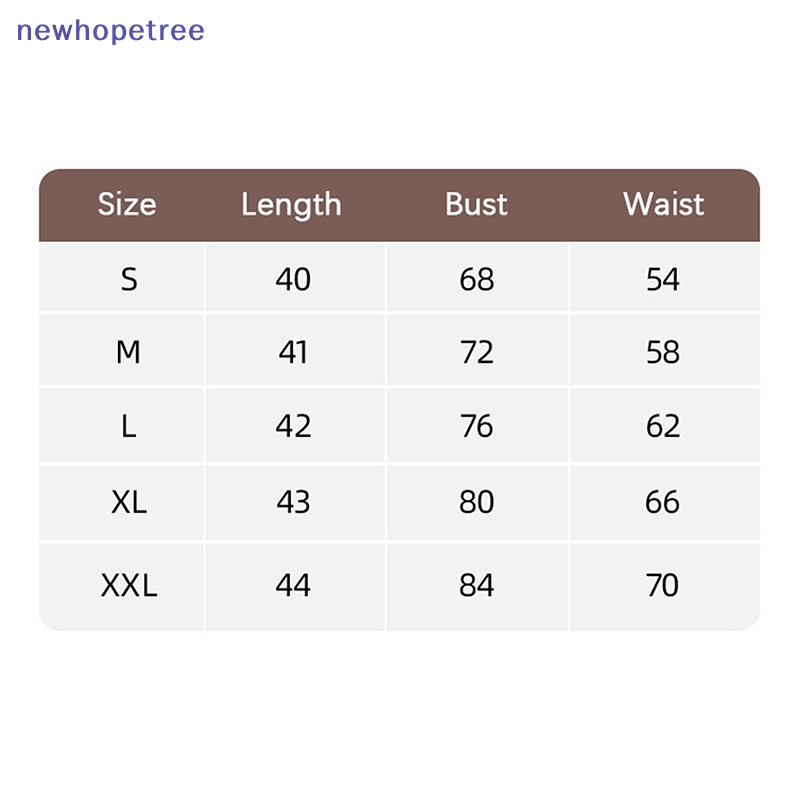Click waist value 54 in the S row
The image size is (800, 800).
[663, 279]
